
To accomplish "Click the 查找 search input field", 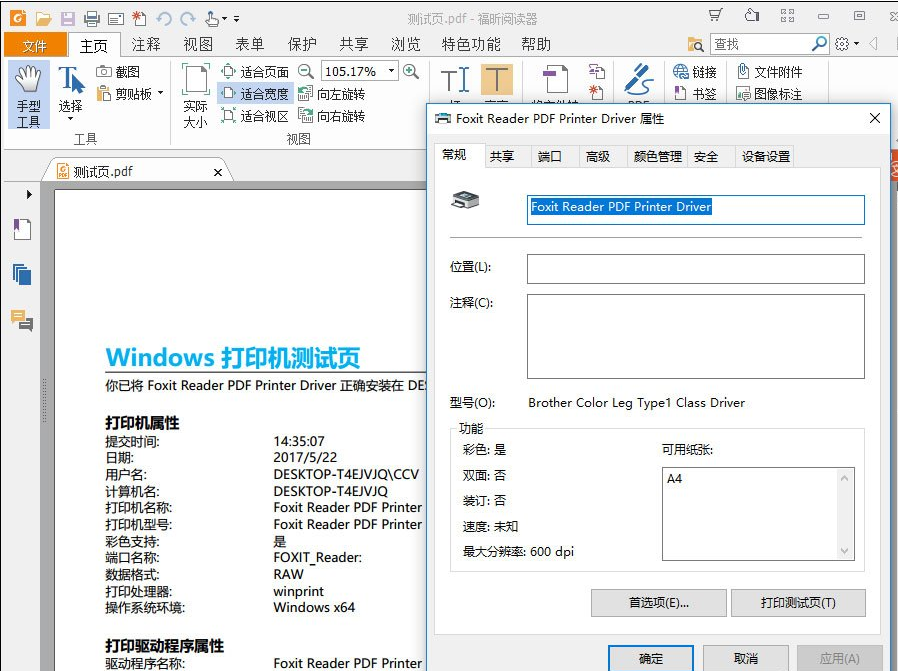I will (x=761, y=44).
